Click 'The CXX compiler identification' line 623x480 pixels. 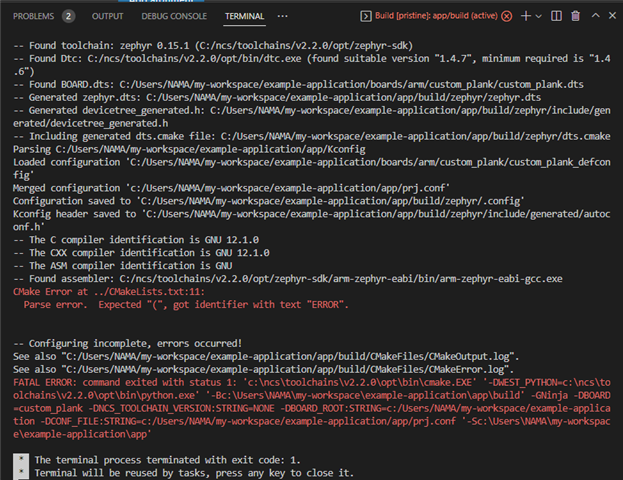(141, 253)
